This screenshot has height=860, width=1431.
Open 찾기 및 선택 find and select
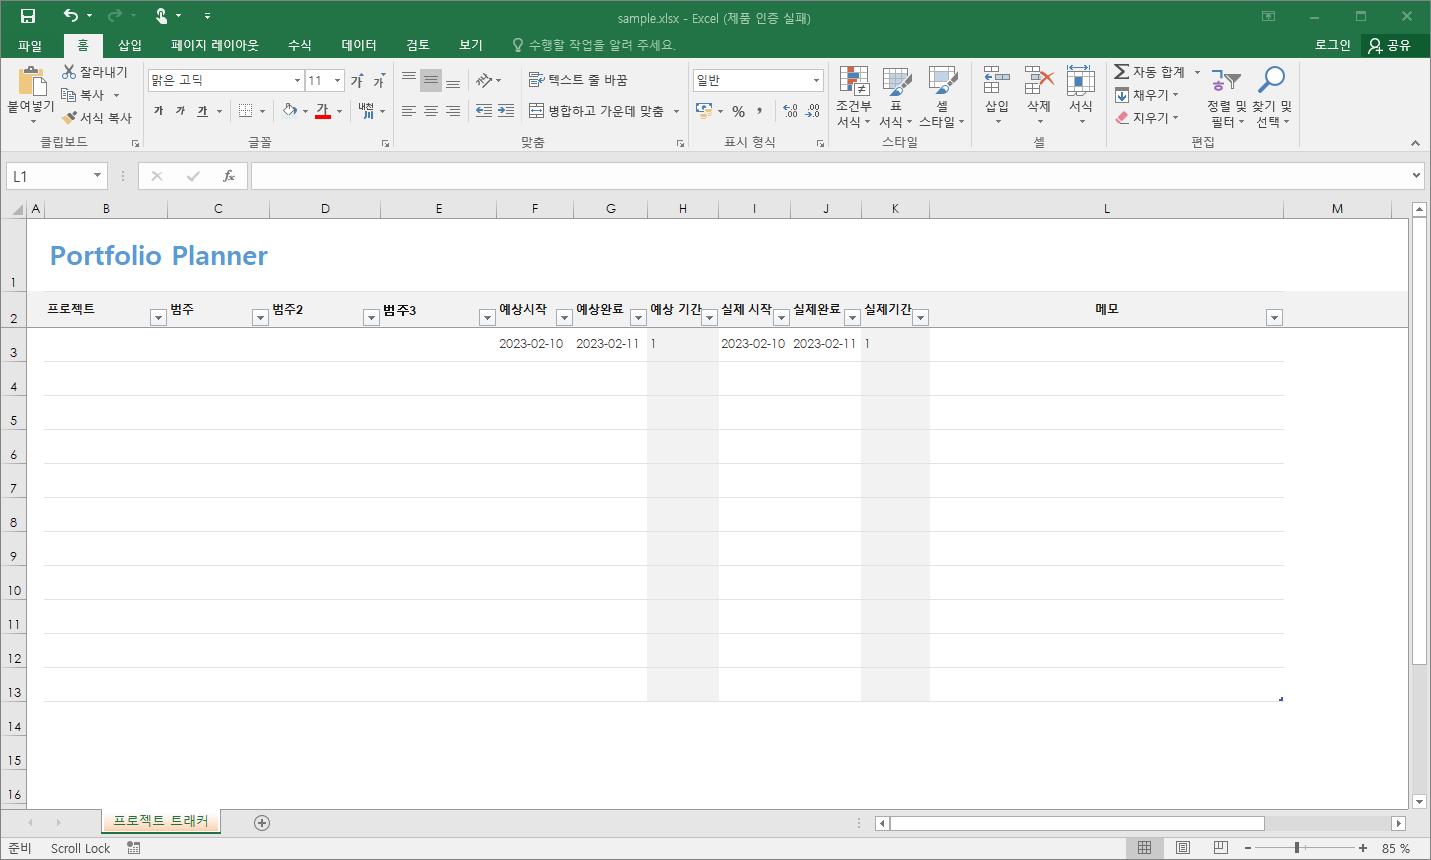click(x=1272, y=97)
